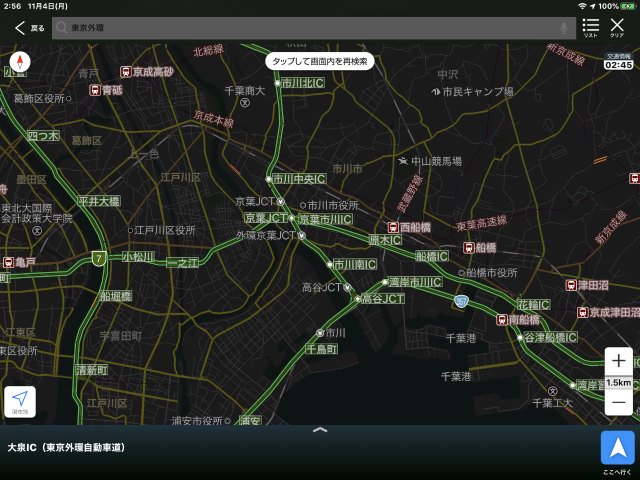Start navigation with ここへ行く arrow button

618,448
